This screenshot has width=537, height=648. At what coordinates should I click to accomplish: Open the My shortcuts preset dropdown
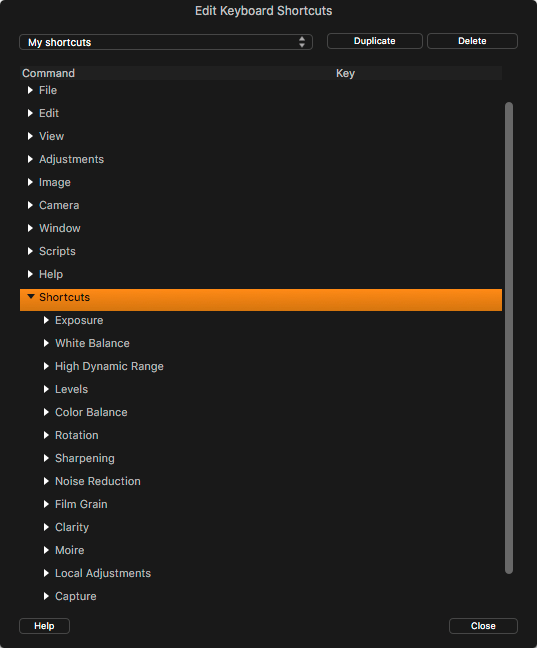coord(166,42)
